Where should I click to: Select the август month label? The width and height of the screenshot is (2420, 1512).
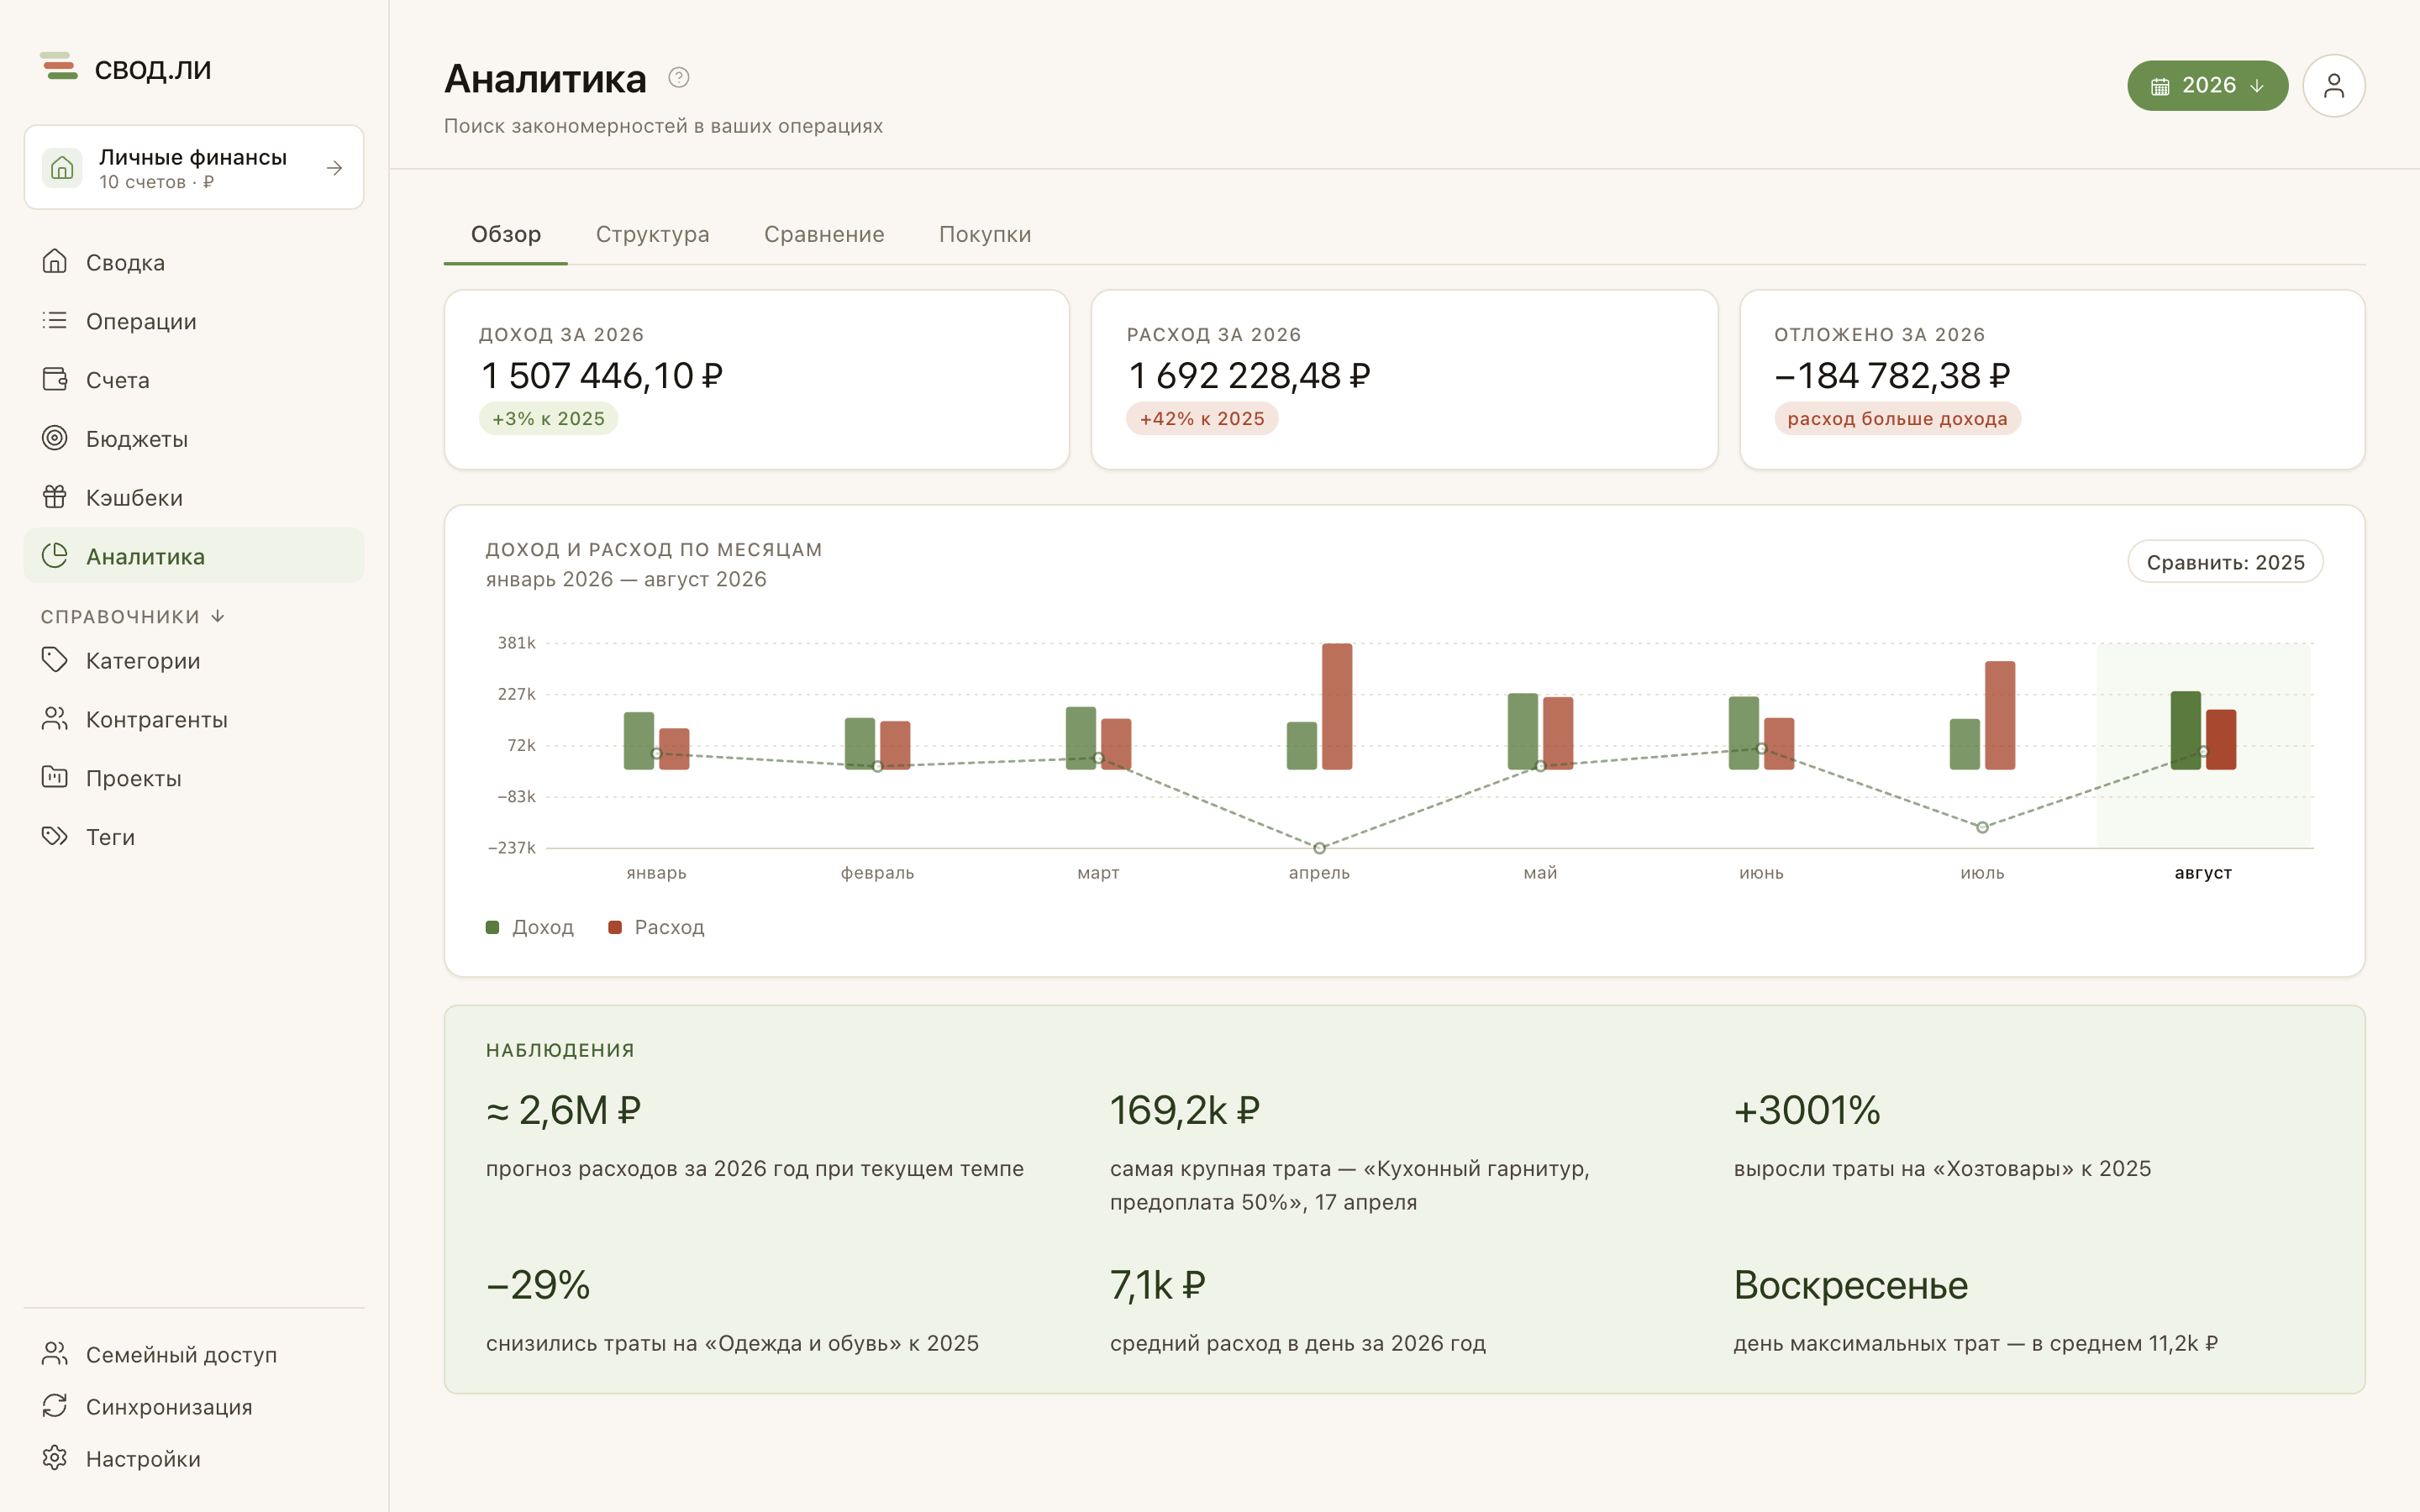point(2203,873)
